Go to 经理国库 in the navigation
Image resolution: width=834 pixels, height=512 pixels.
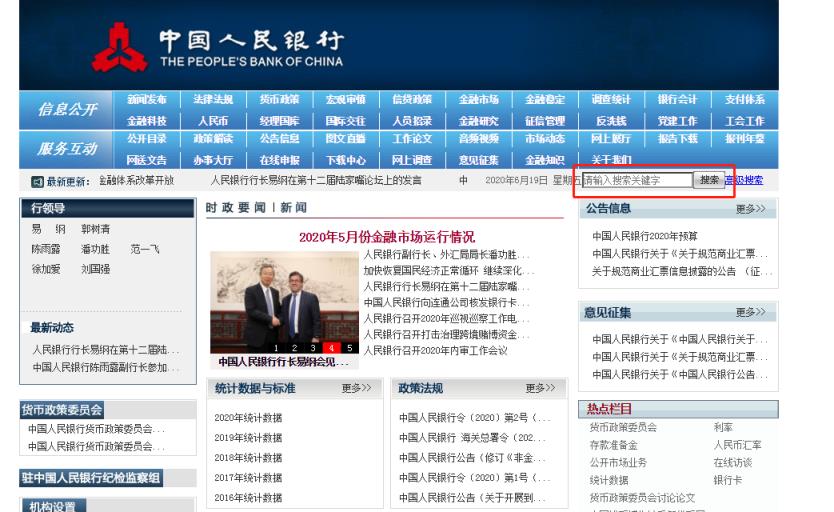coord(279,121)
